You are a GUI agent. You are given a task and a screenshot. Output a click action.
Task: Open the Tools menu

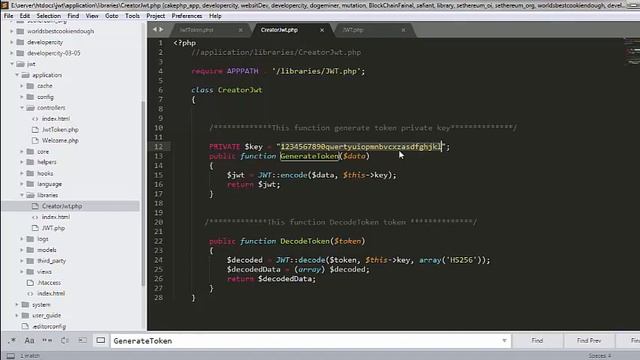pyautogui.click(x=132, y=16)
